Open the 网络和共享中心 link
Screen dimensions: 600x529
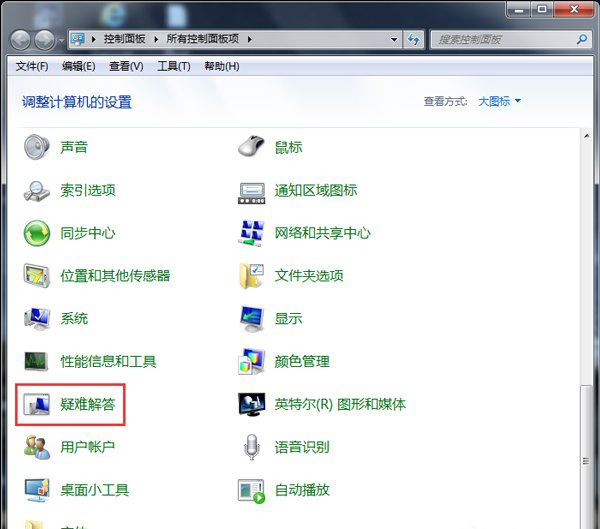[x=323, y=233]
